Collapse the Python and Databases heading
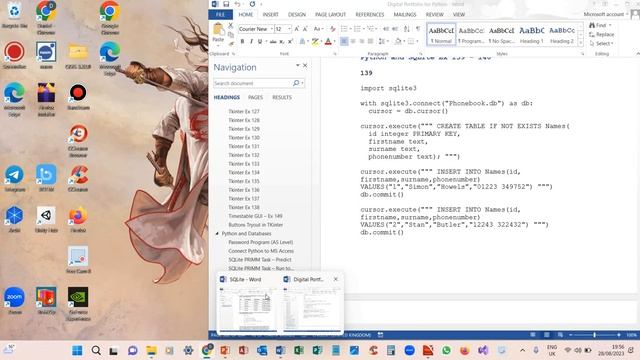Image resolution: width=640 pixels, height=360 pixels. [x=217, y=233]
